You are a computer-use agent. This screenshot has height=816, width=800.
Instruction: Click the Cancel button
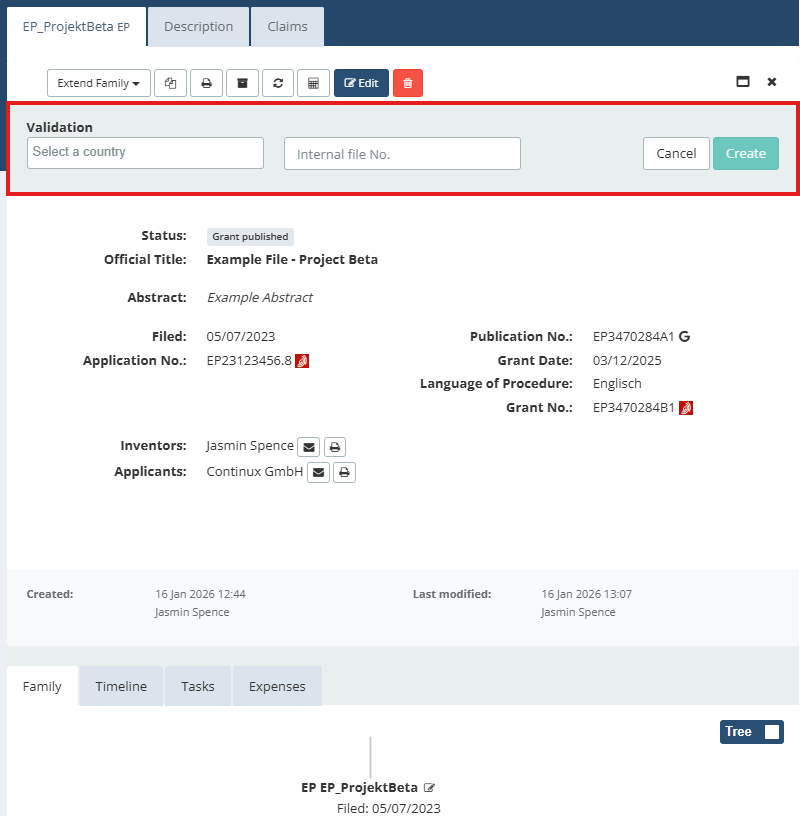(x=676, y=154)
